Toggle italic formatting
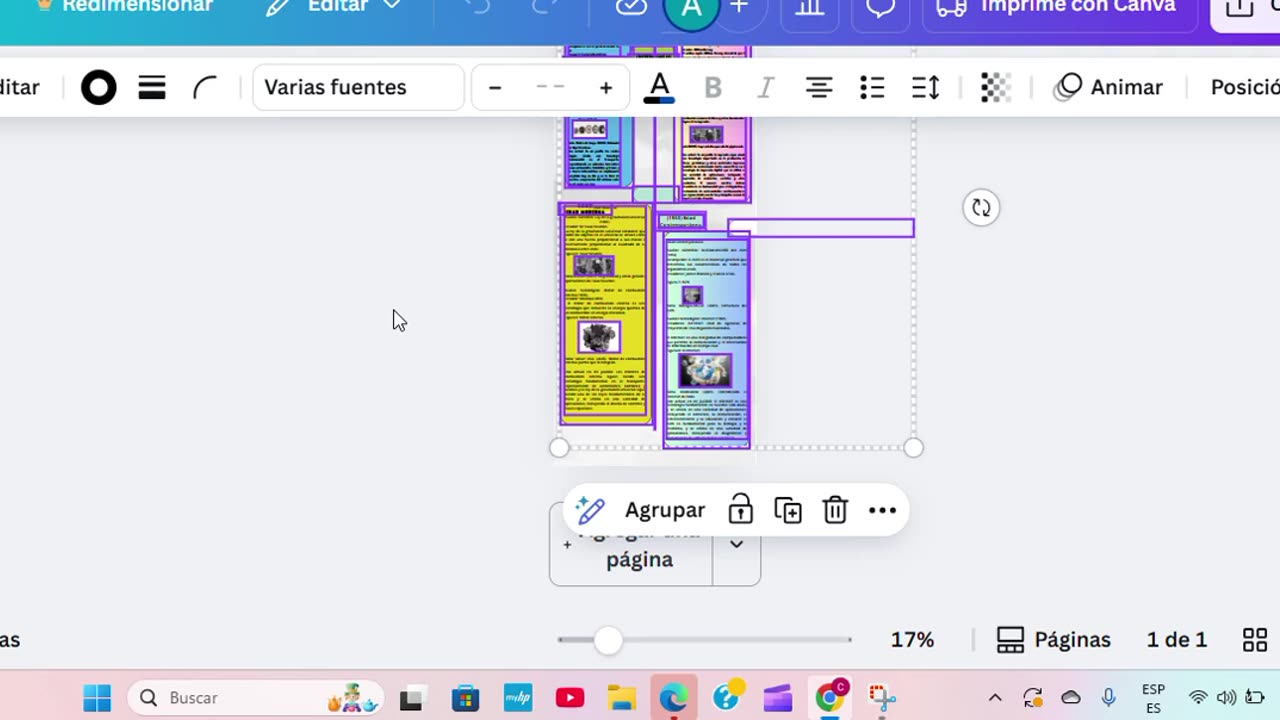The height and width of the screenshot is (720, 1280). tap(766, 88)
